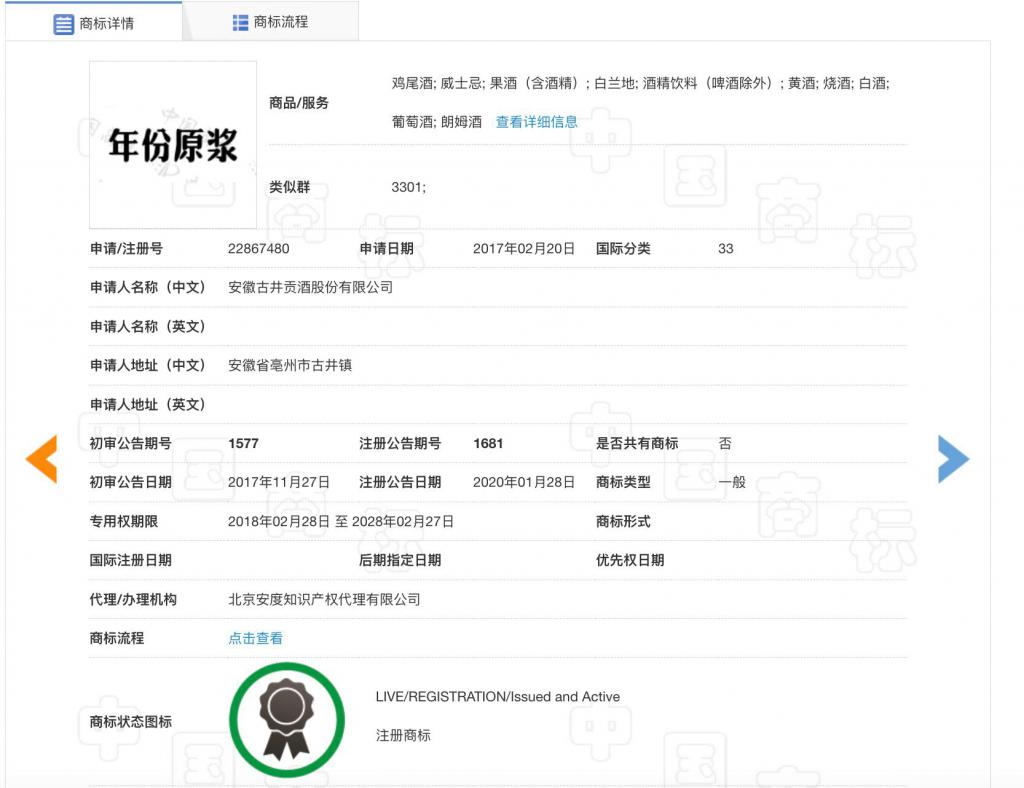Click applicant name 安徽古井贡酒股份有限公司

[x=310, y=287]
